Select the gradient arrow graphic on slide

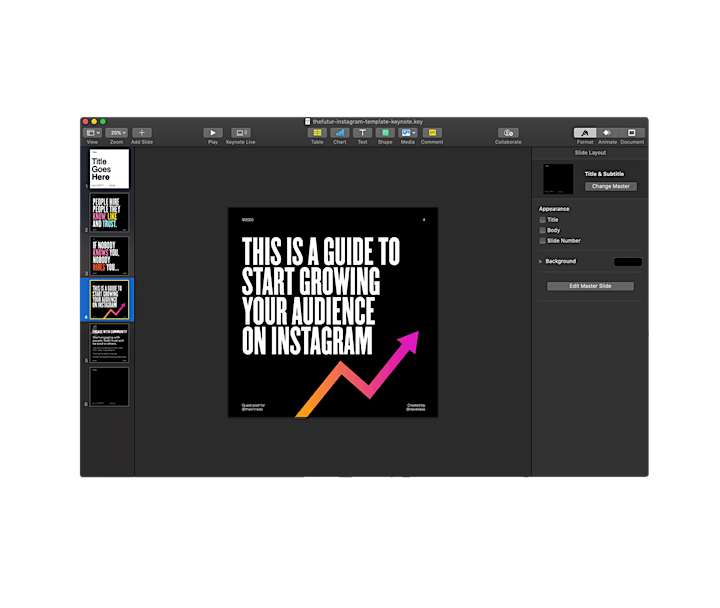357,374
